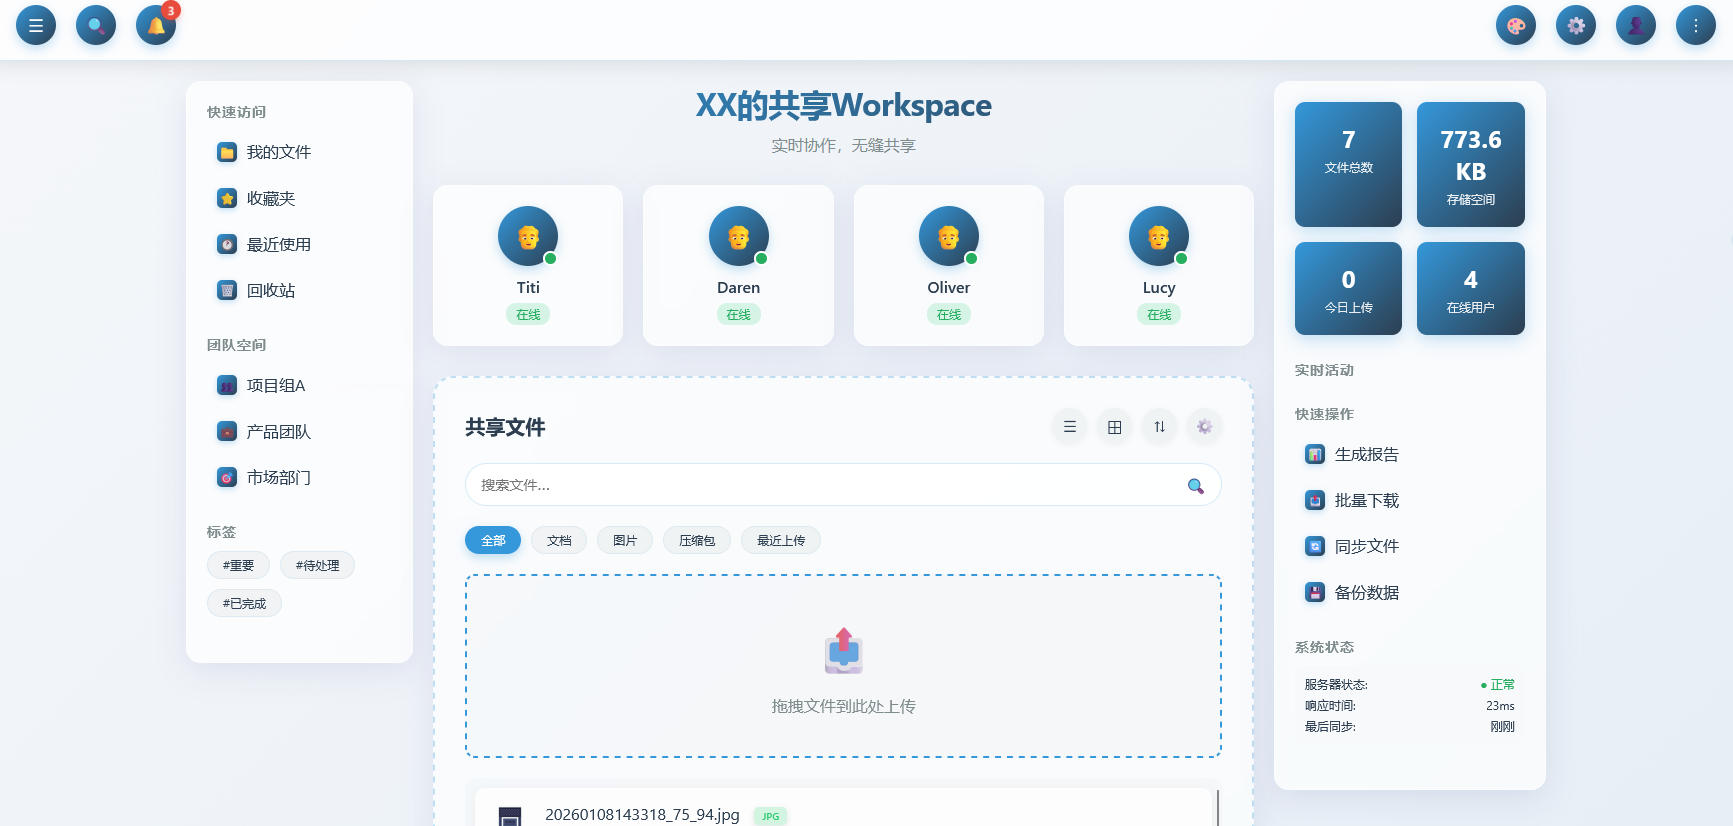The width and height of the screenshot is (1733, 826).
Task: Click file 20260108143318_75_94.jpg
Action: coord(642,815)
